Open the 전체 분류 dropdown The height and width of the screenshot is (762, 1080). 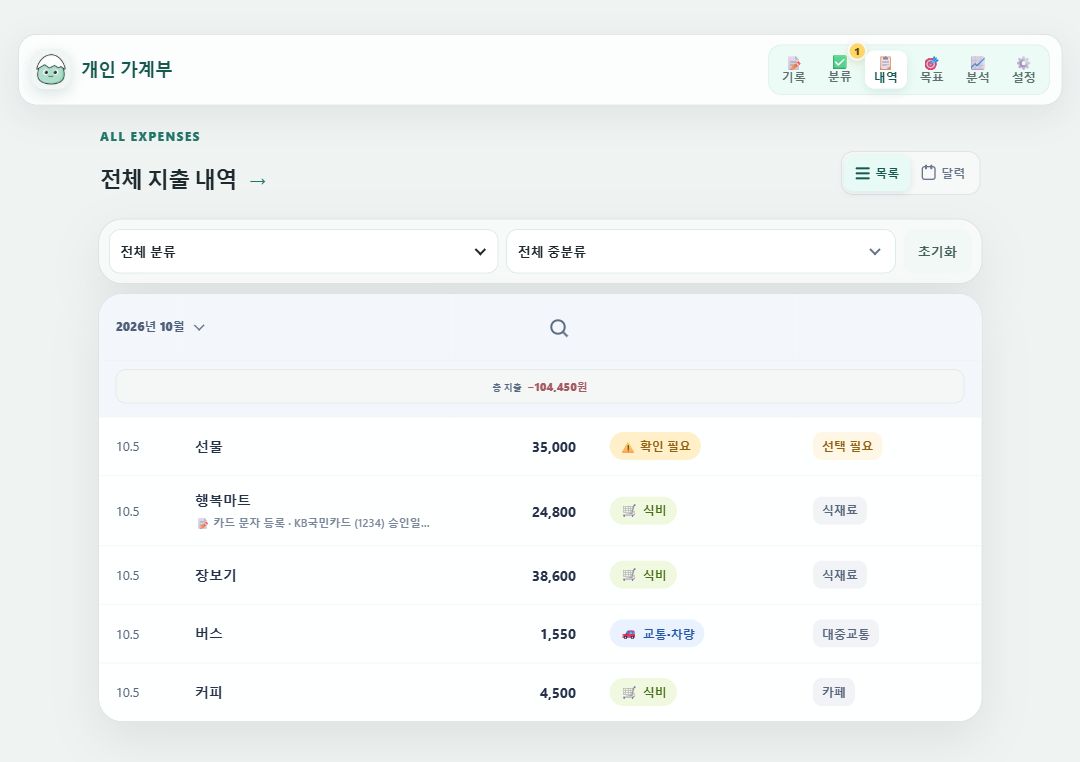[x=303, y=251]
